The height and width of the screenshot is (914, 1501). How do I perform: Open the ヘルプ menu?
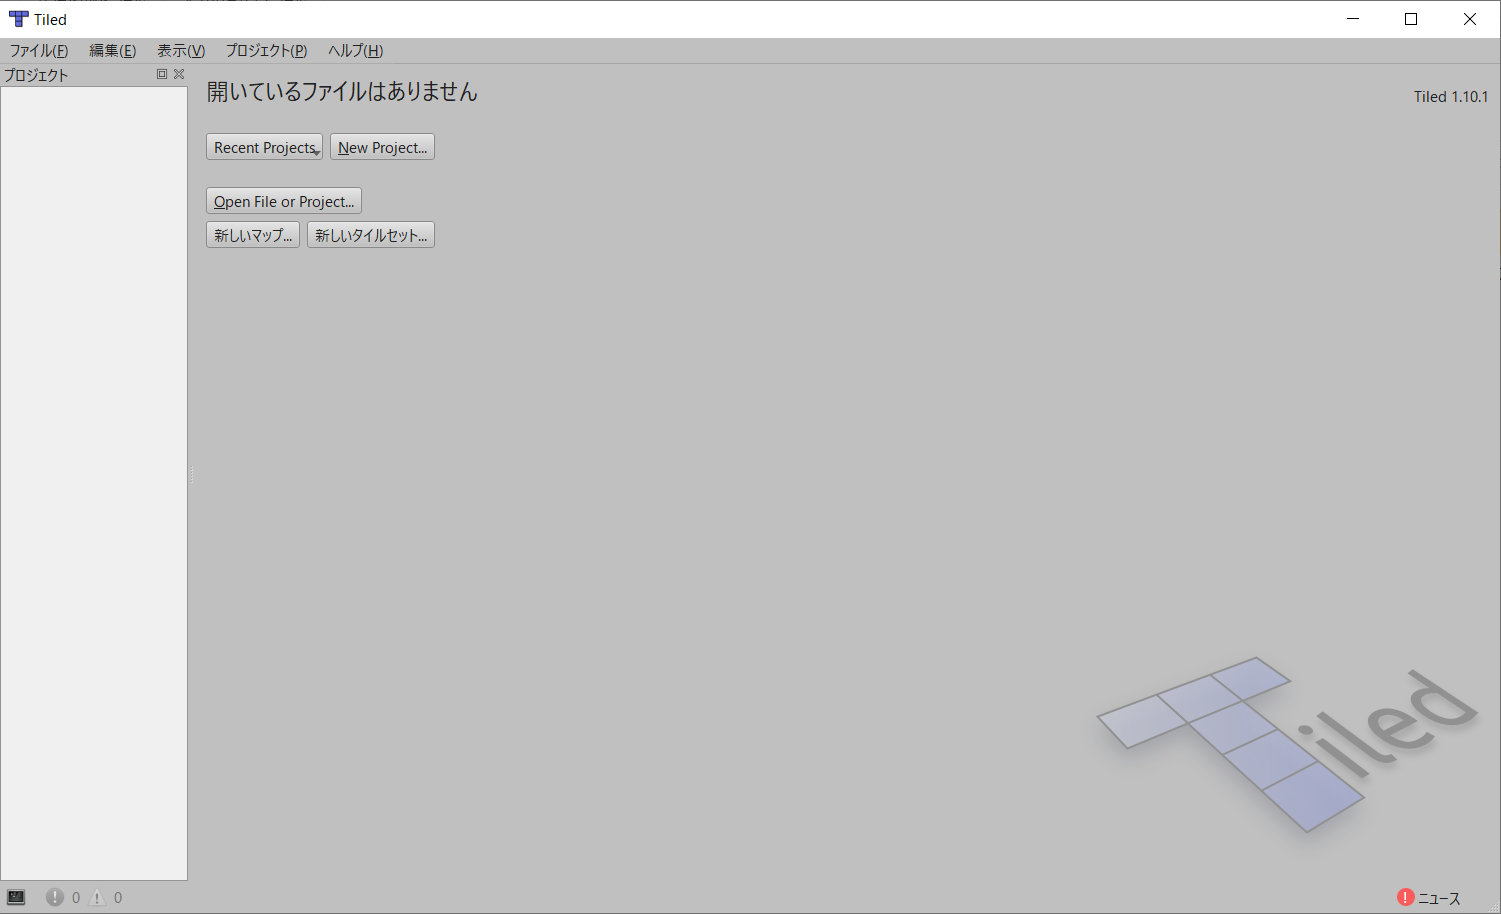coord(355,50)
